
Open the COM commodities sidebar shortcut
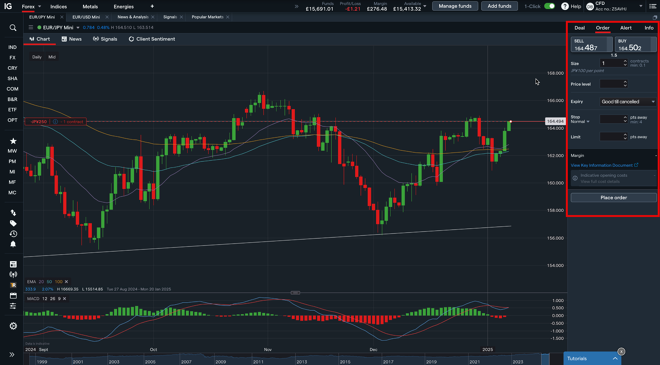[13, 89]
